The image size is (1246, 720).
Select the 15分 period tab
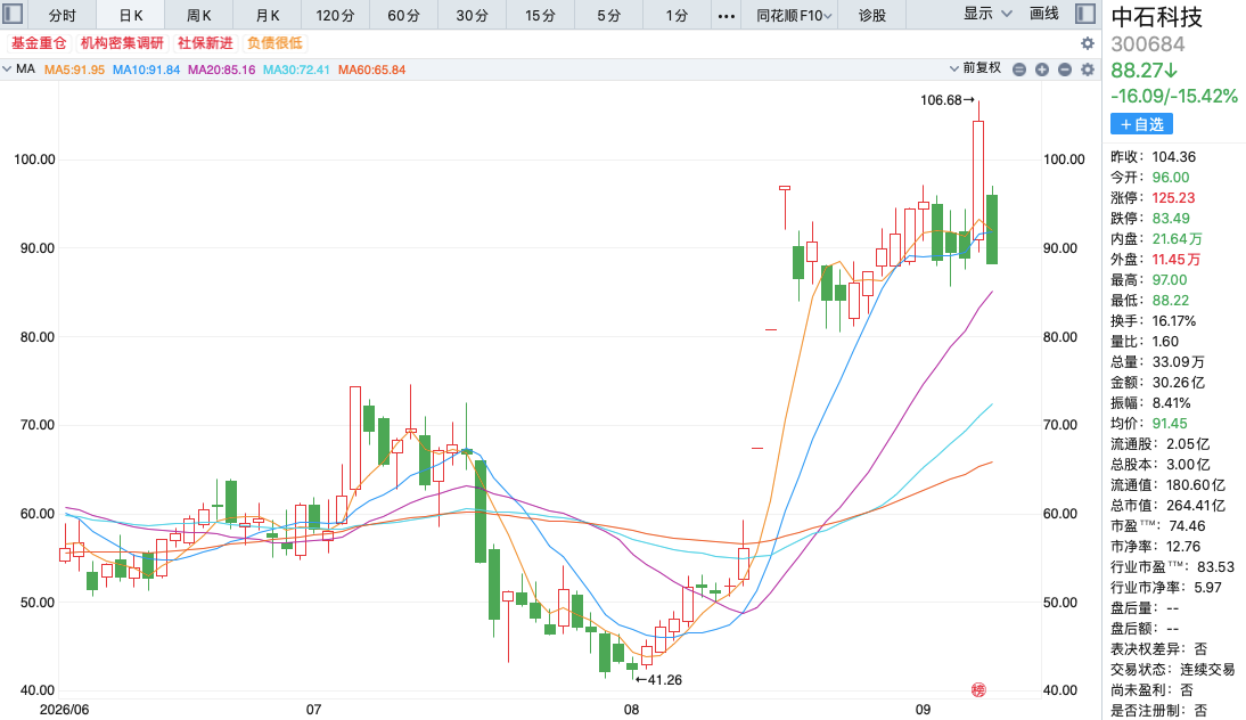pyautogui.click(x=539, y=15)
